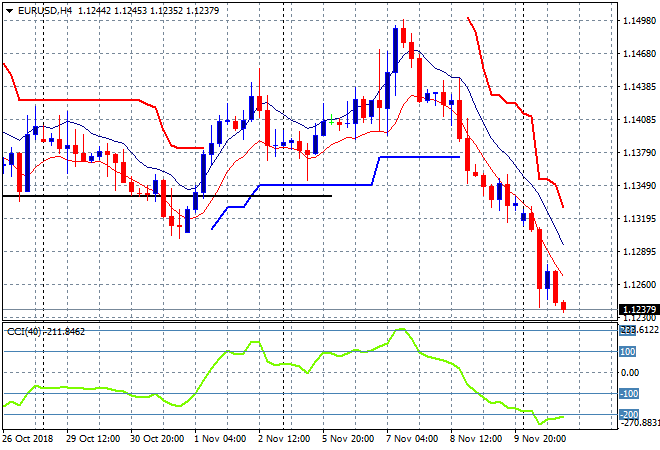This screenshot has height=450, width=660.
Task: Click the 1.13490 price scale label
Action: 639,186
